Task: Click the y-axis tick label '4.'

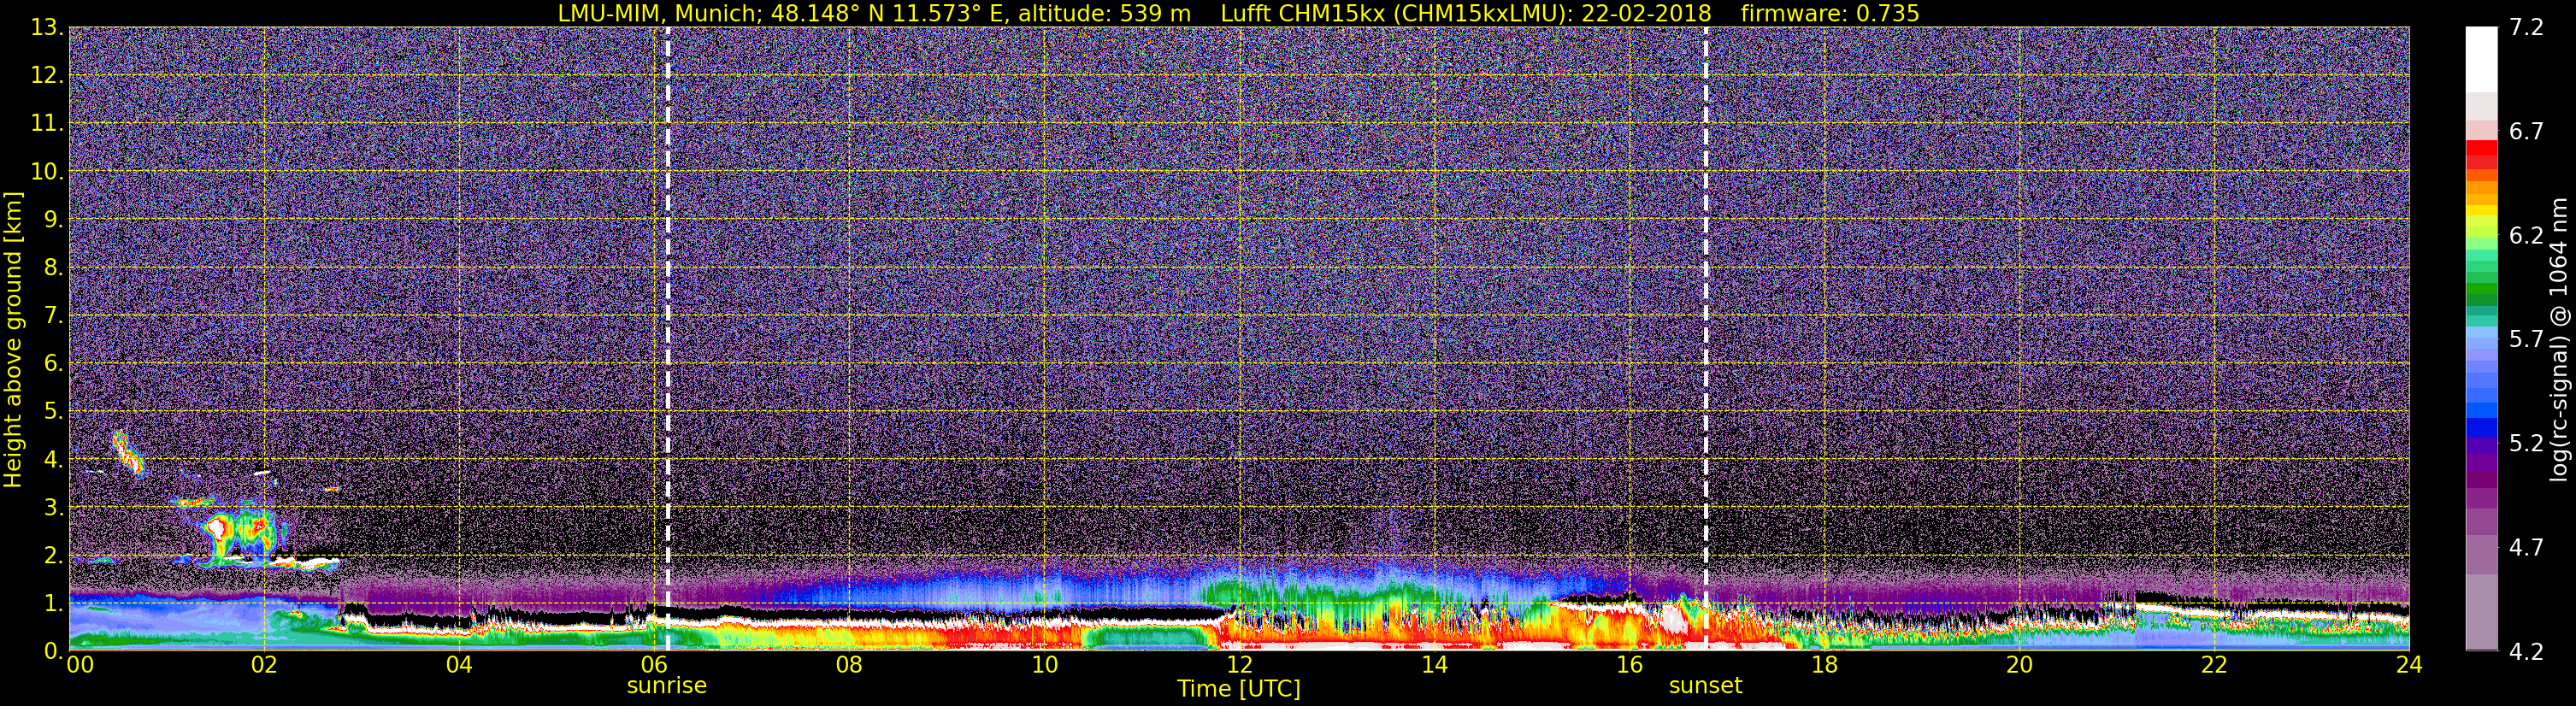Action: [x=53, y=460]
